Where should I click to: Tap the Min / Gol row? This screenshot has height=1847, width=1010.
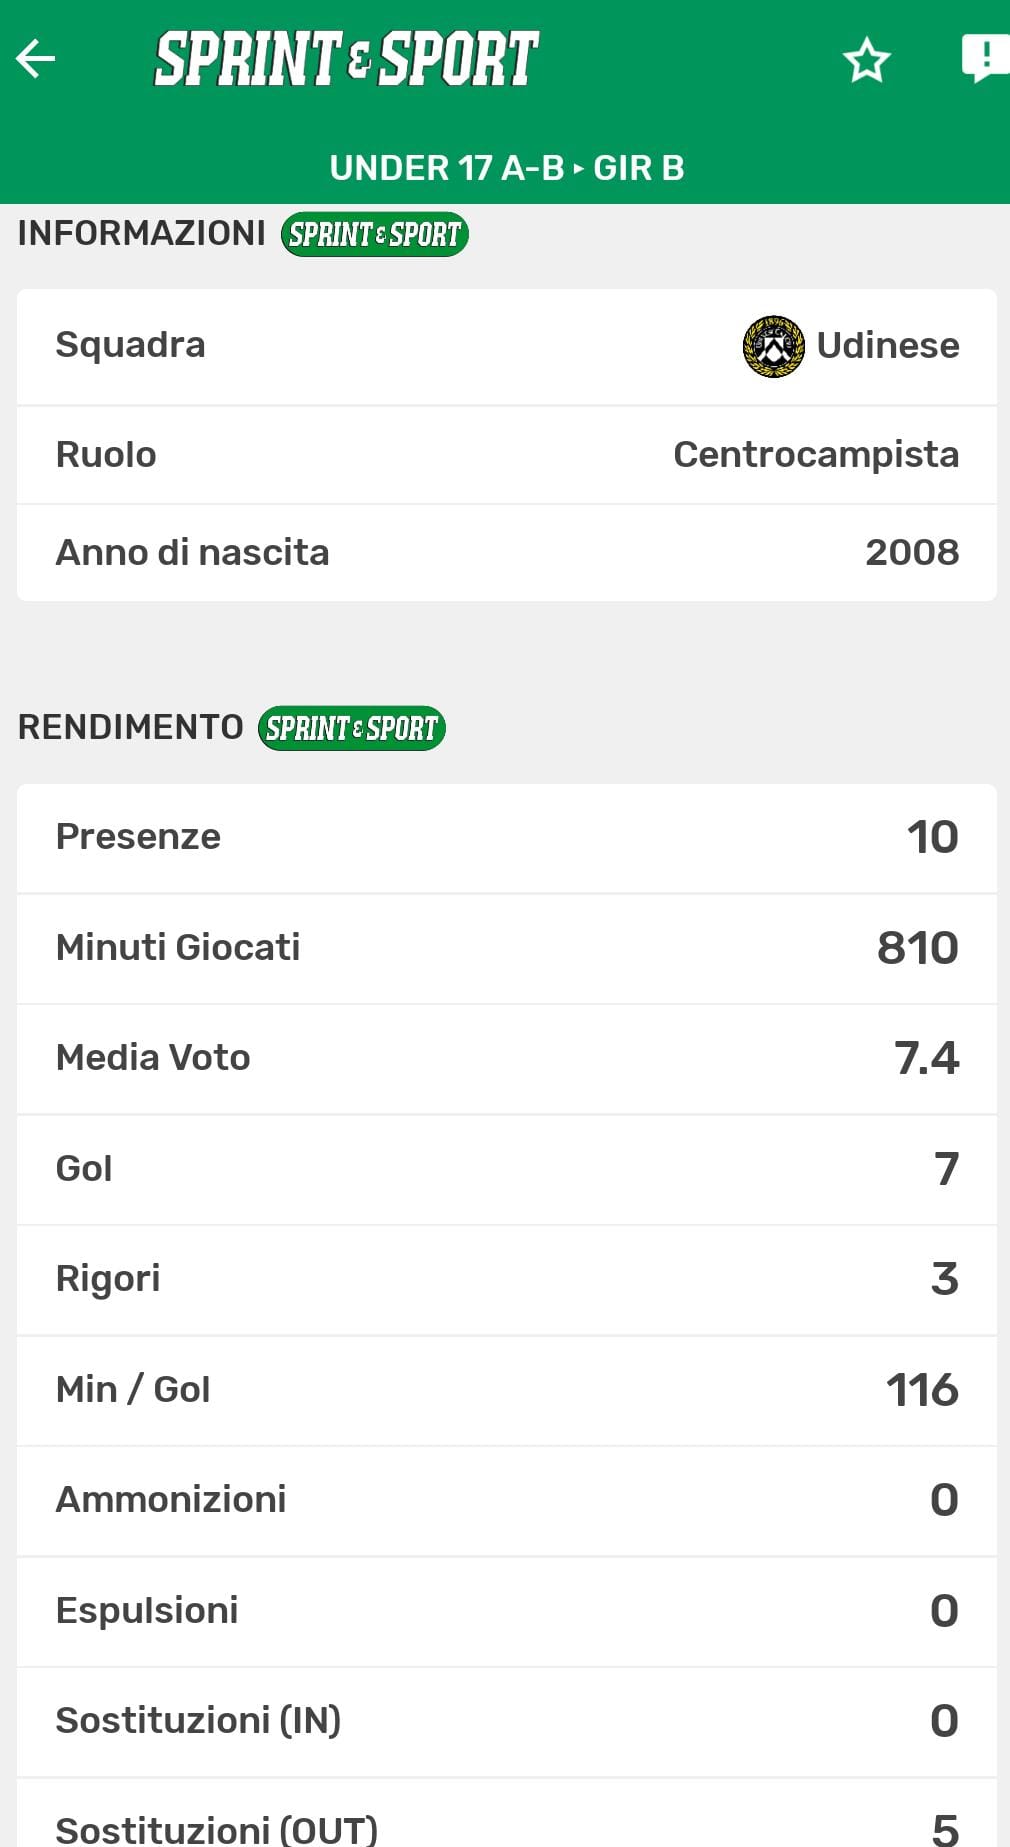pos(506,1390)
